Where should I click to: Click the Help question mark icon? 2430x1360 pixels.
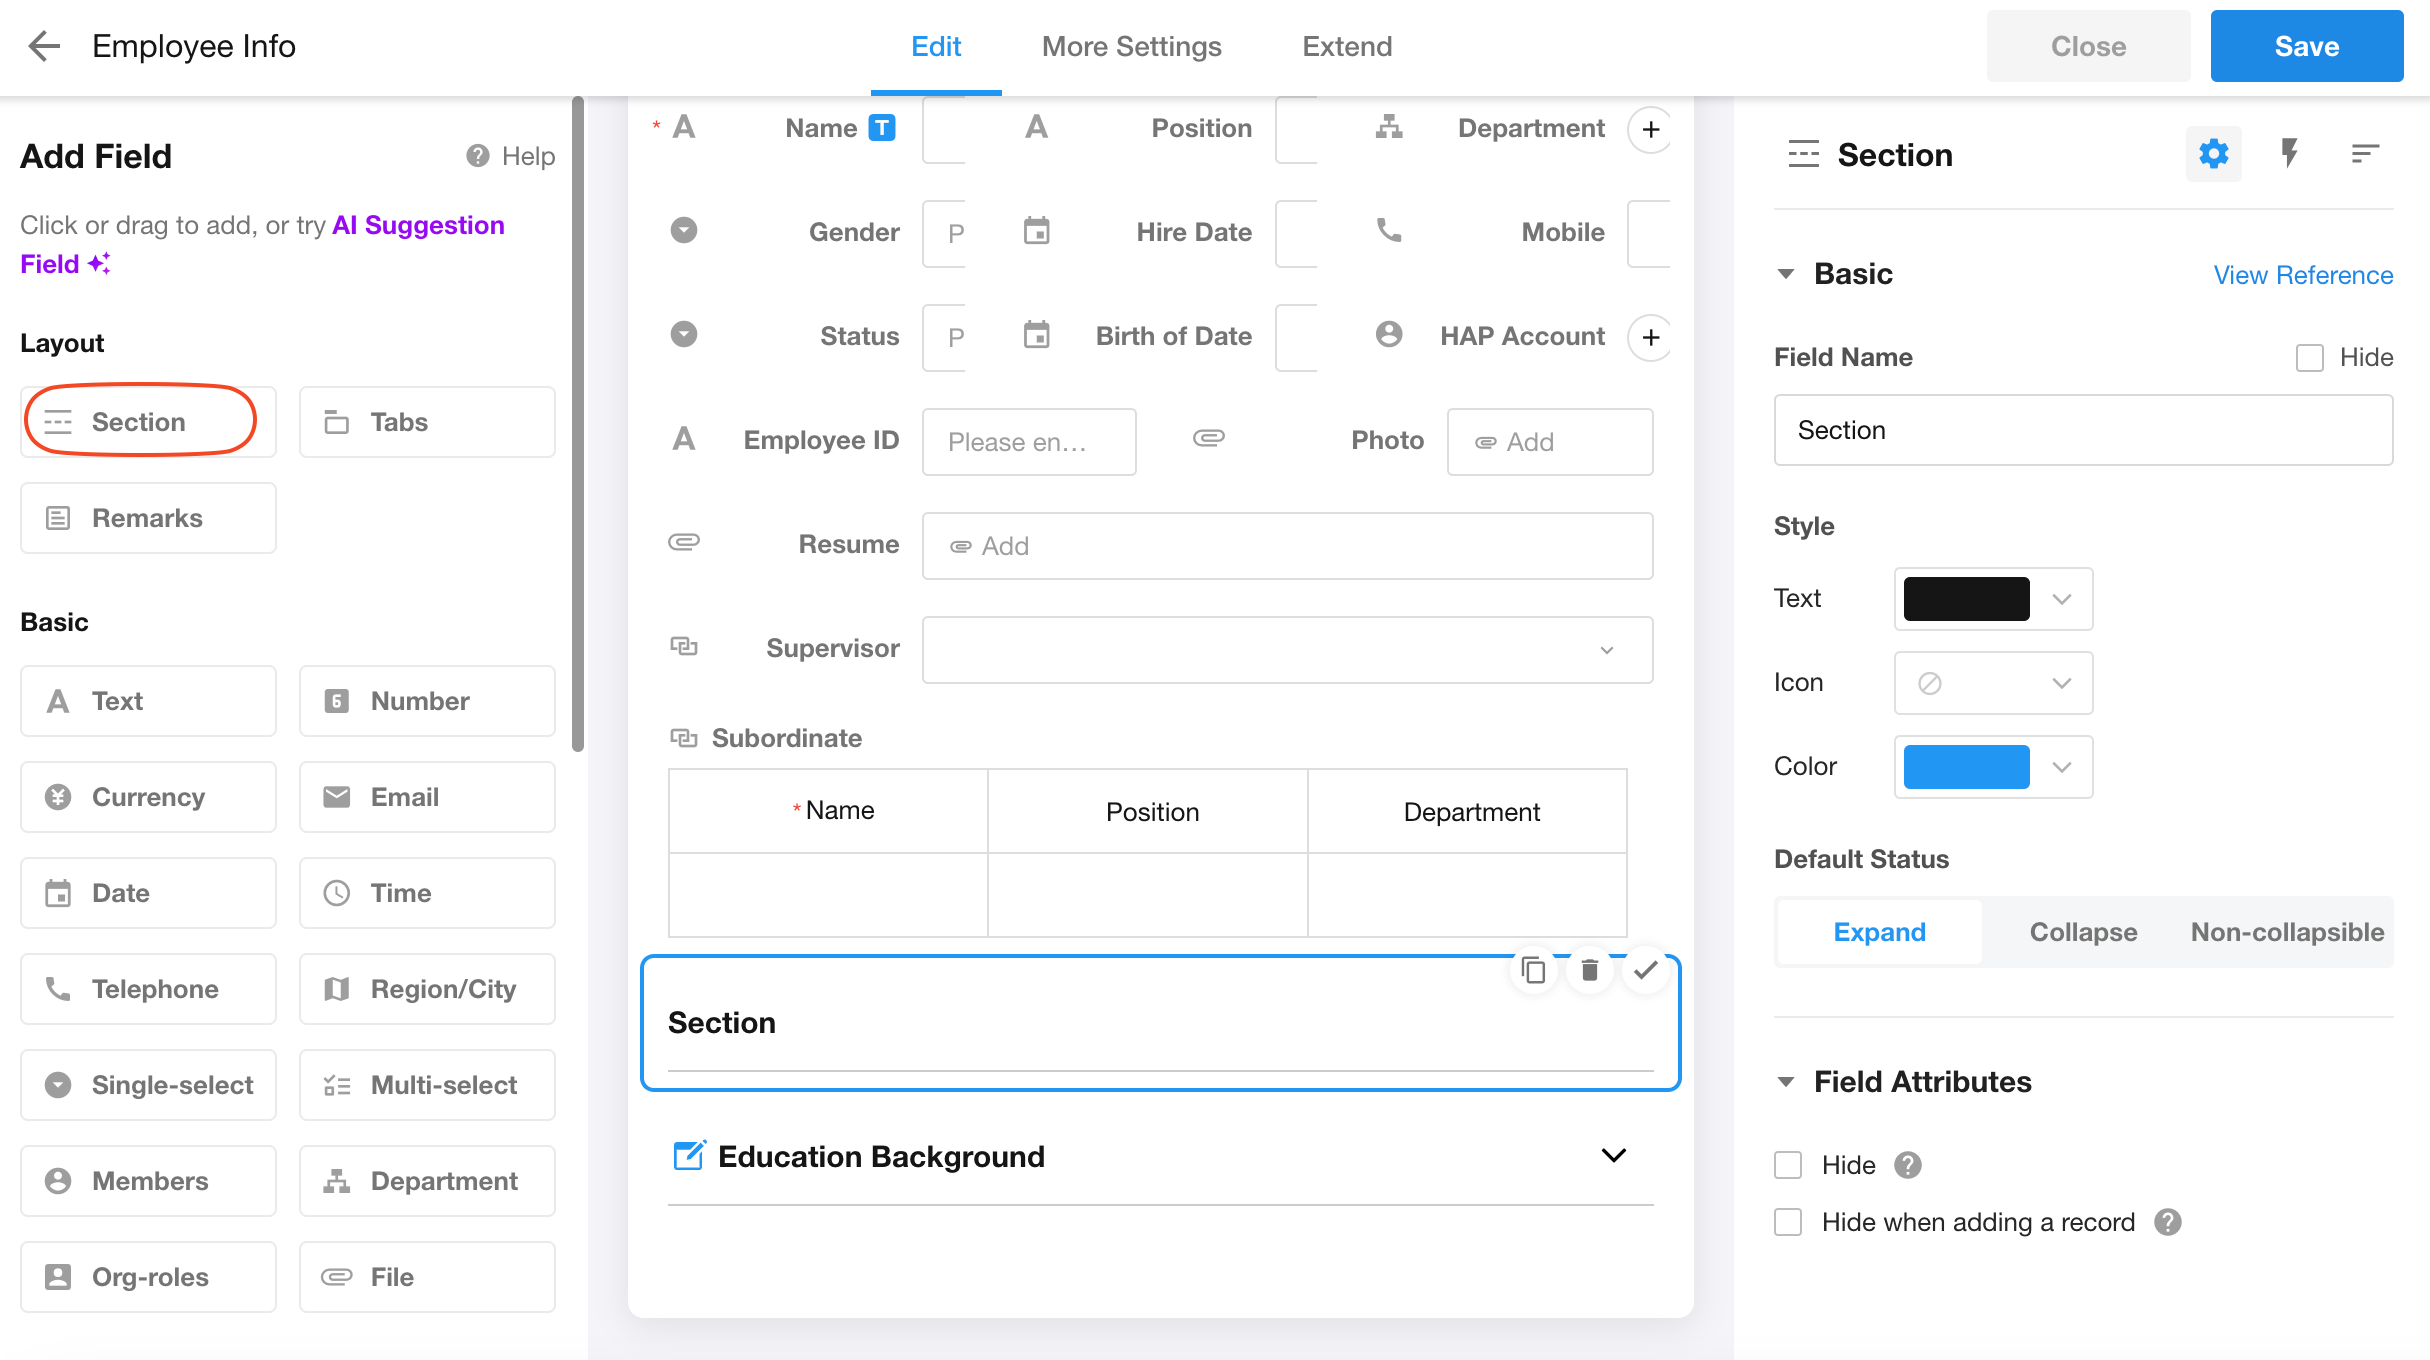[x=478, y=156]
